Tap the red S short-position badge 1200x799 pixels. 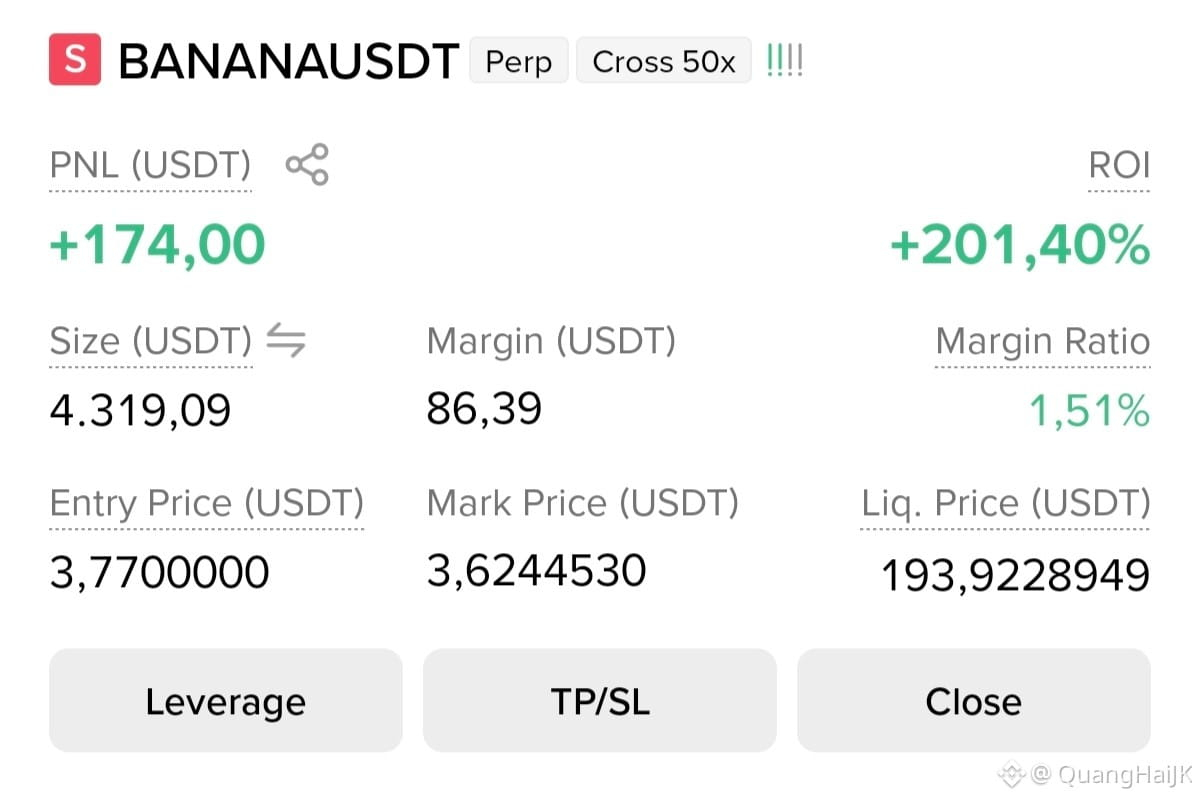click(x=75, y=60)
